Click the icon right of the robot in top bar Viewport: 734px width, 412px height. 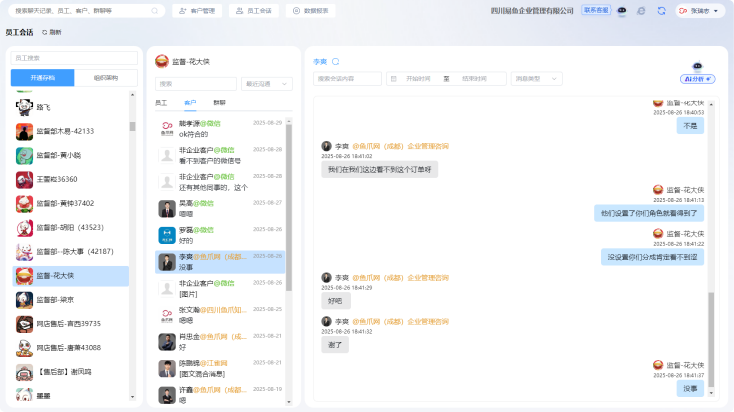pyautogui.click(x=641, y=10)
